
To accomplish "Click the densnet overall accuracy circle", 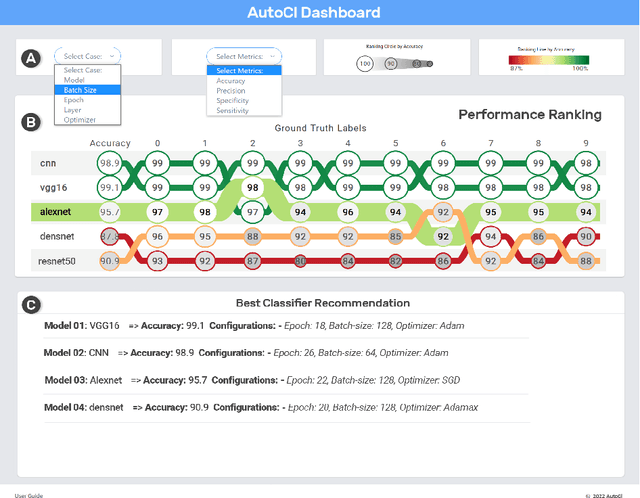I will [x=110, y=236].
